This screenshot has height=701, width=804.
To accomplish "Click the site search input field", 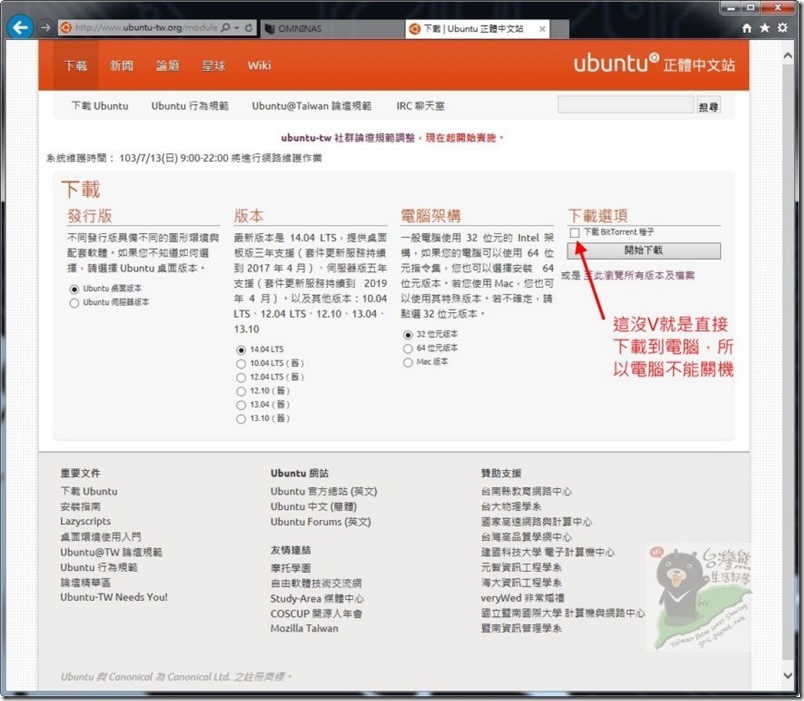I will point(625,105).
